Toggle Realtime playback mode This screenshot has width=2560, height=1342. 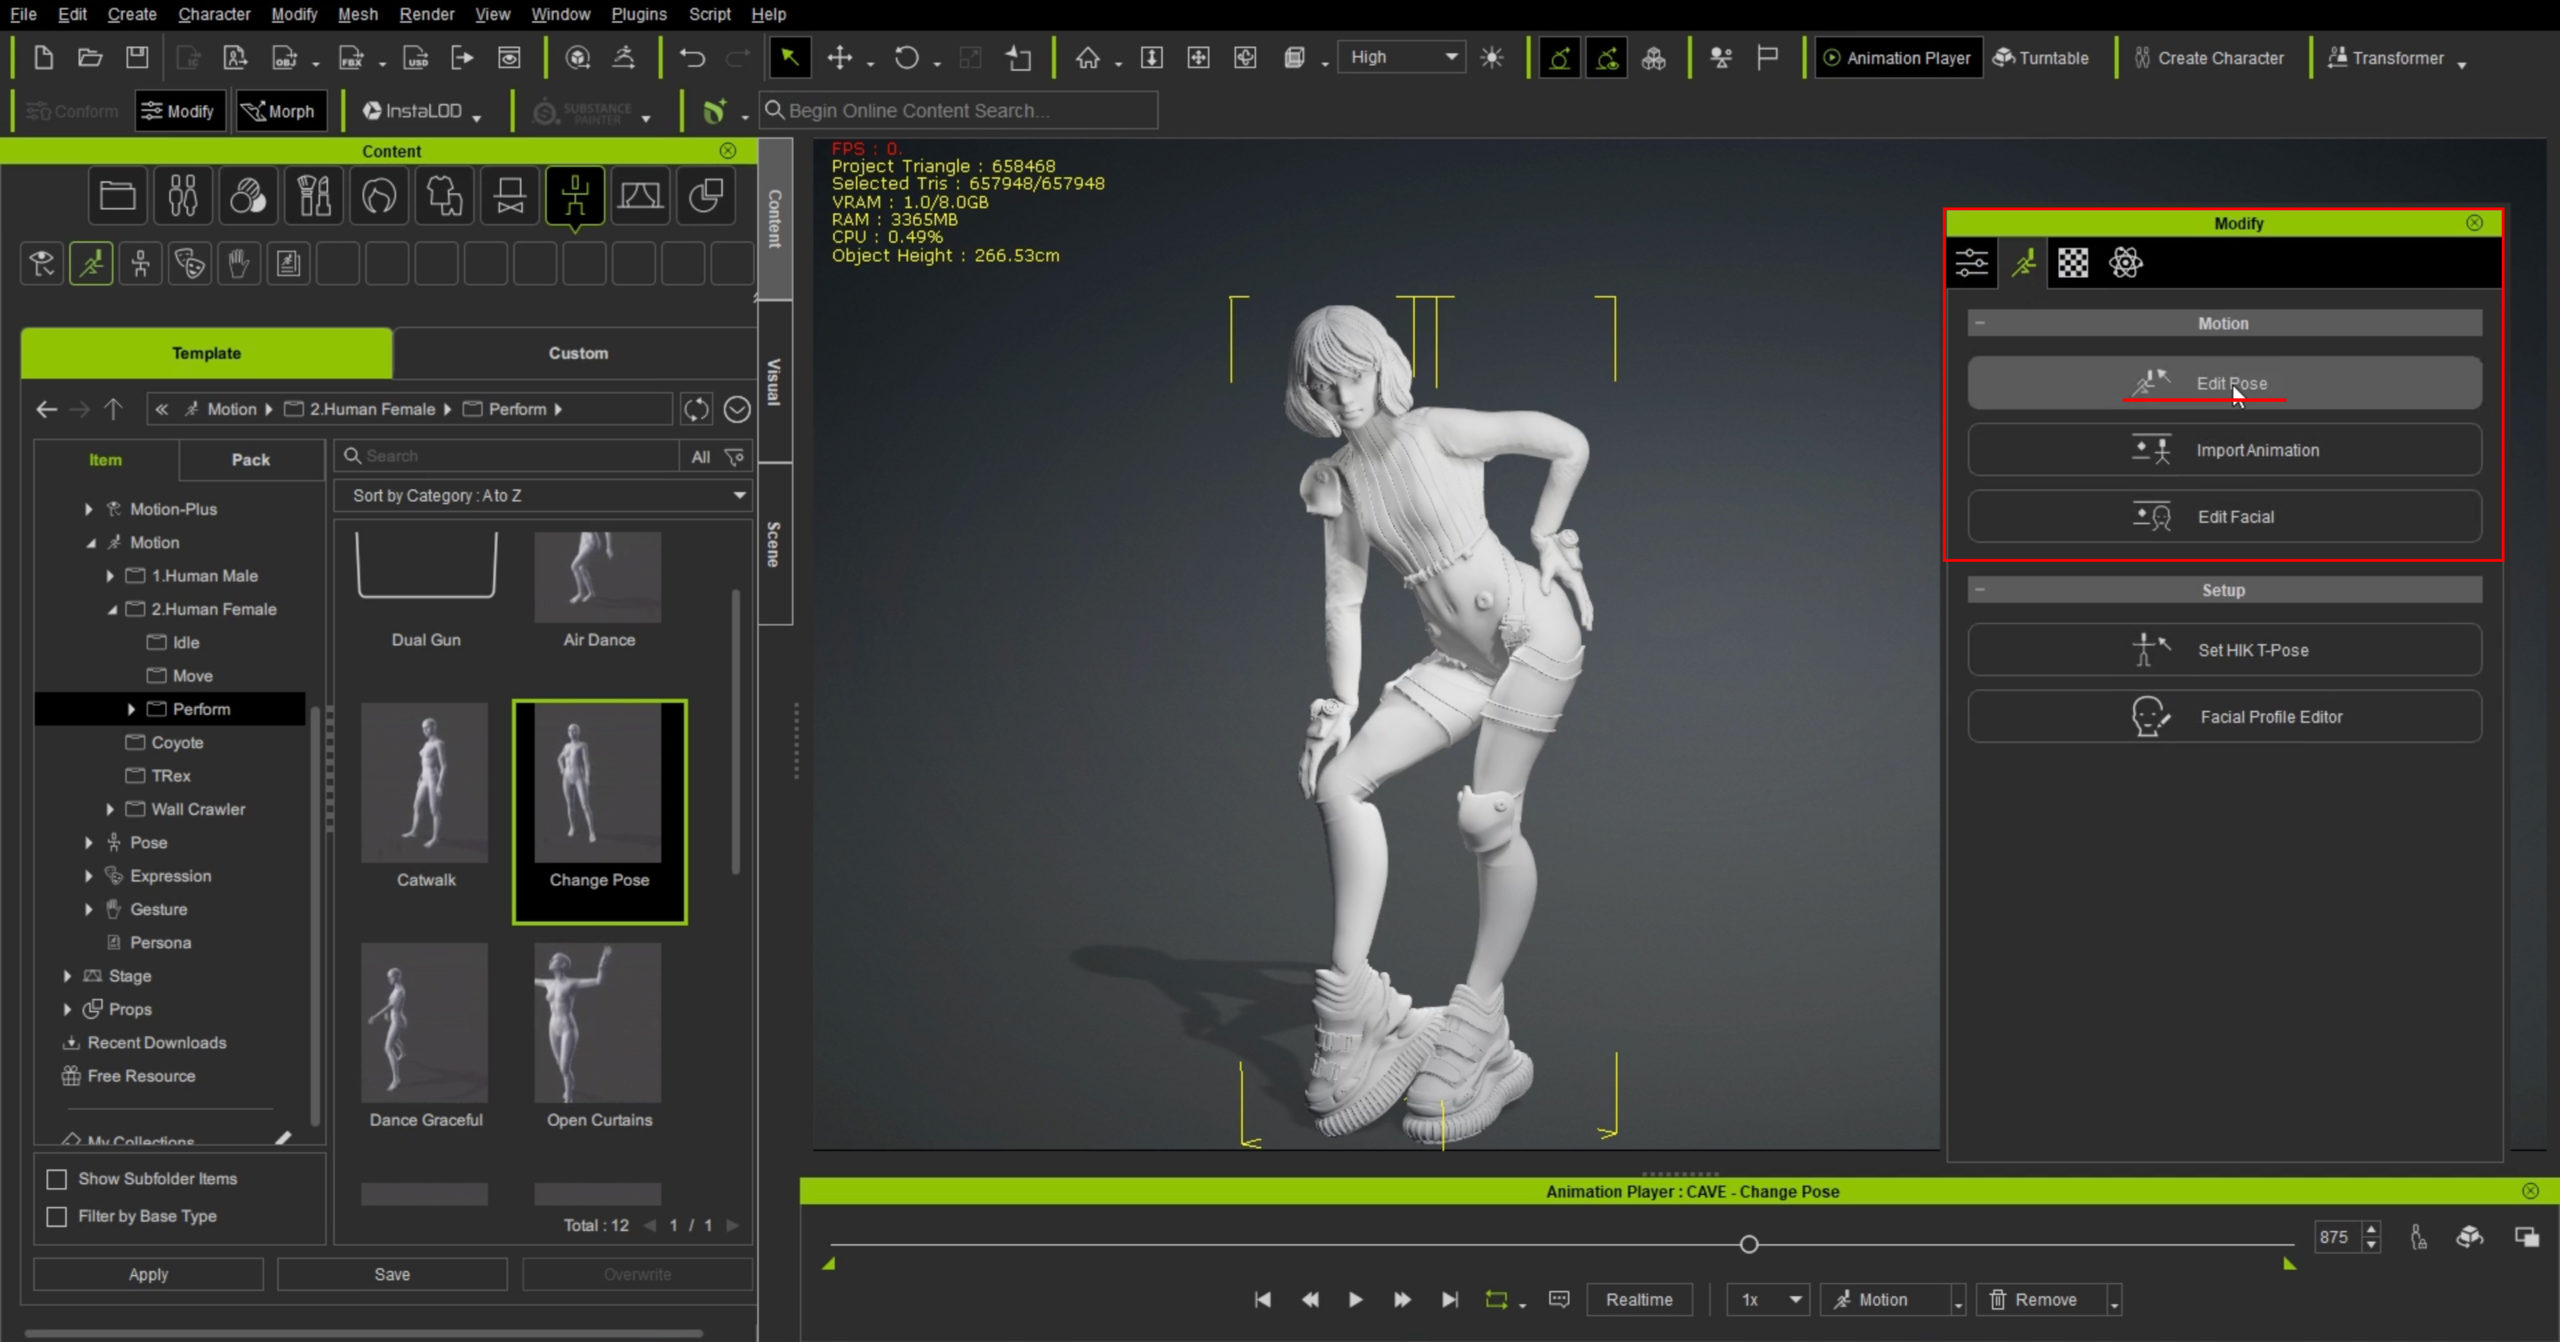coord(1638,1299)
